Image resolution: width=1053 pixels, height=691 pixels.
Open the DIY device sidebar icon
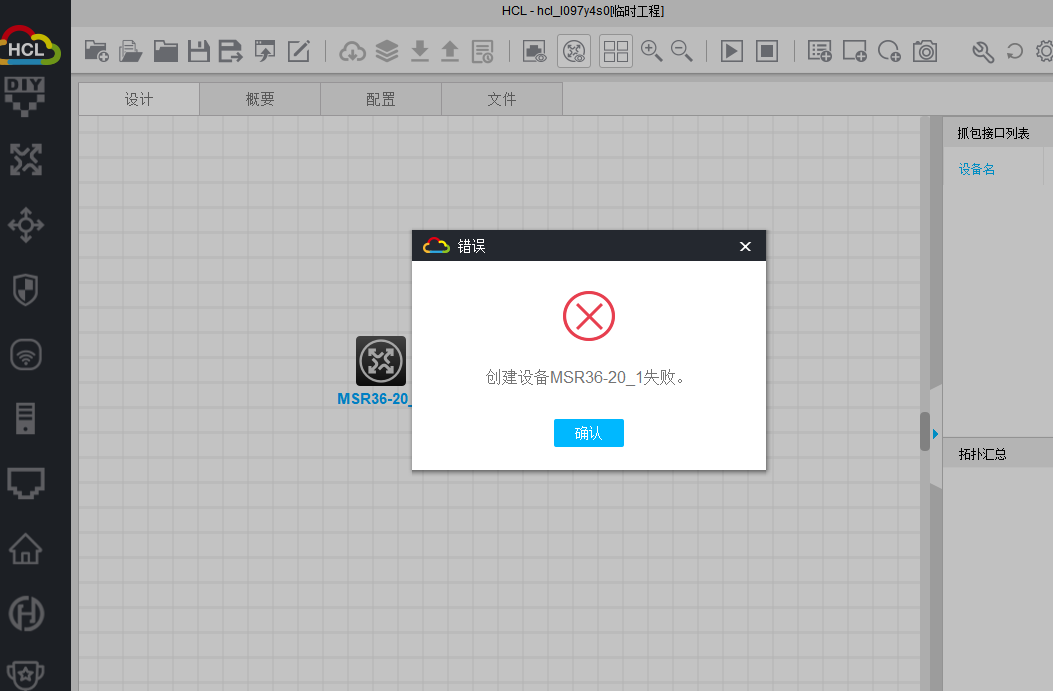click(x=25, y=97)
